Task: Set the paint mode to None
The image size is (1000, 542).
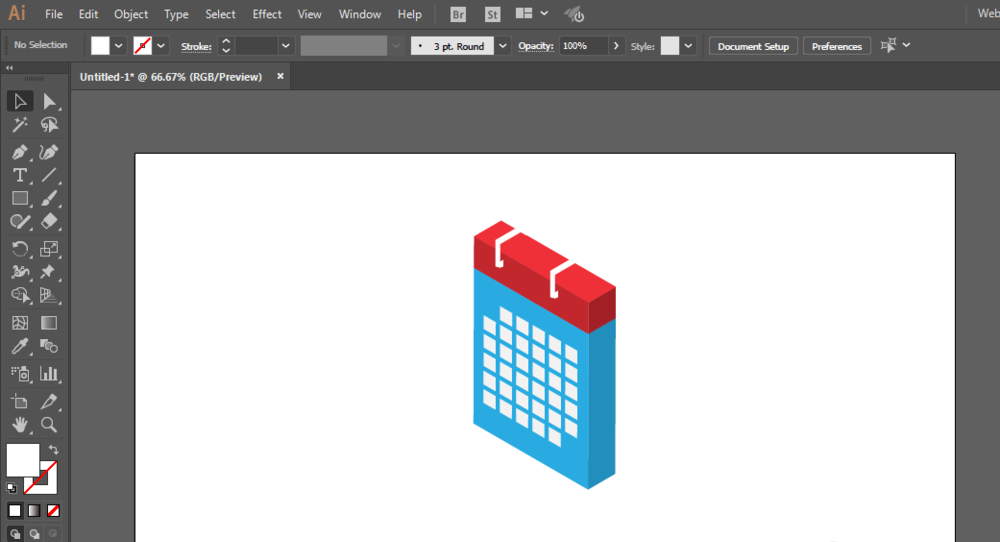Action: click(x=53, y=511)
